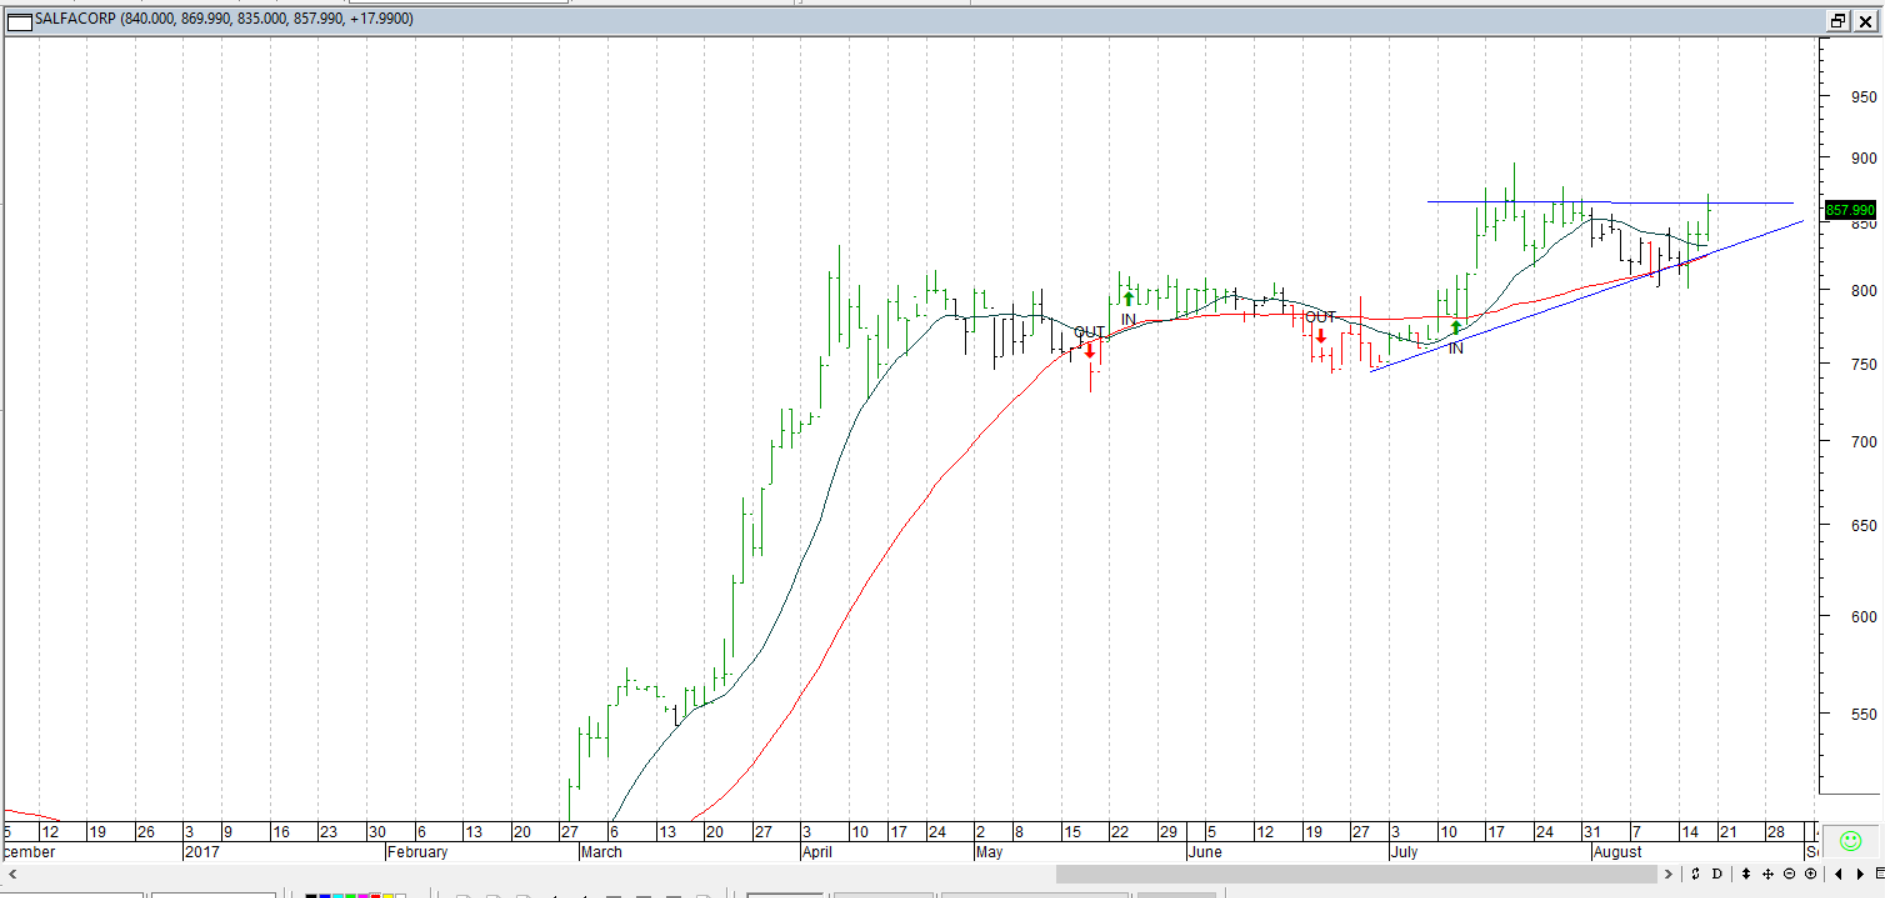
Task: Click the 16 date tick on timeline
Action: click(281, 832)
